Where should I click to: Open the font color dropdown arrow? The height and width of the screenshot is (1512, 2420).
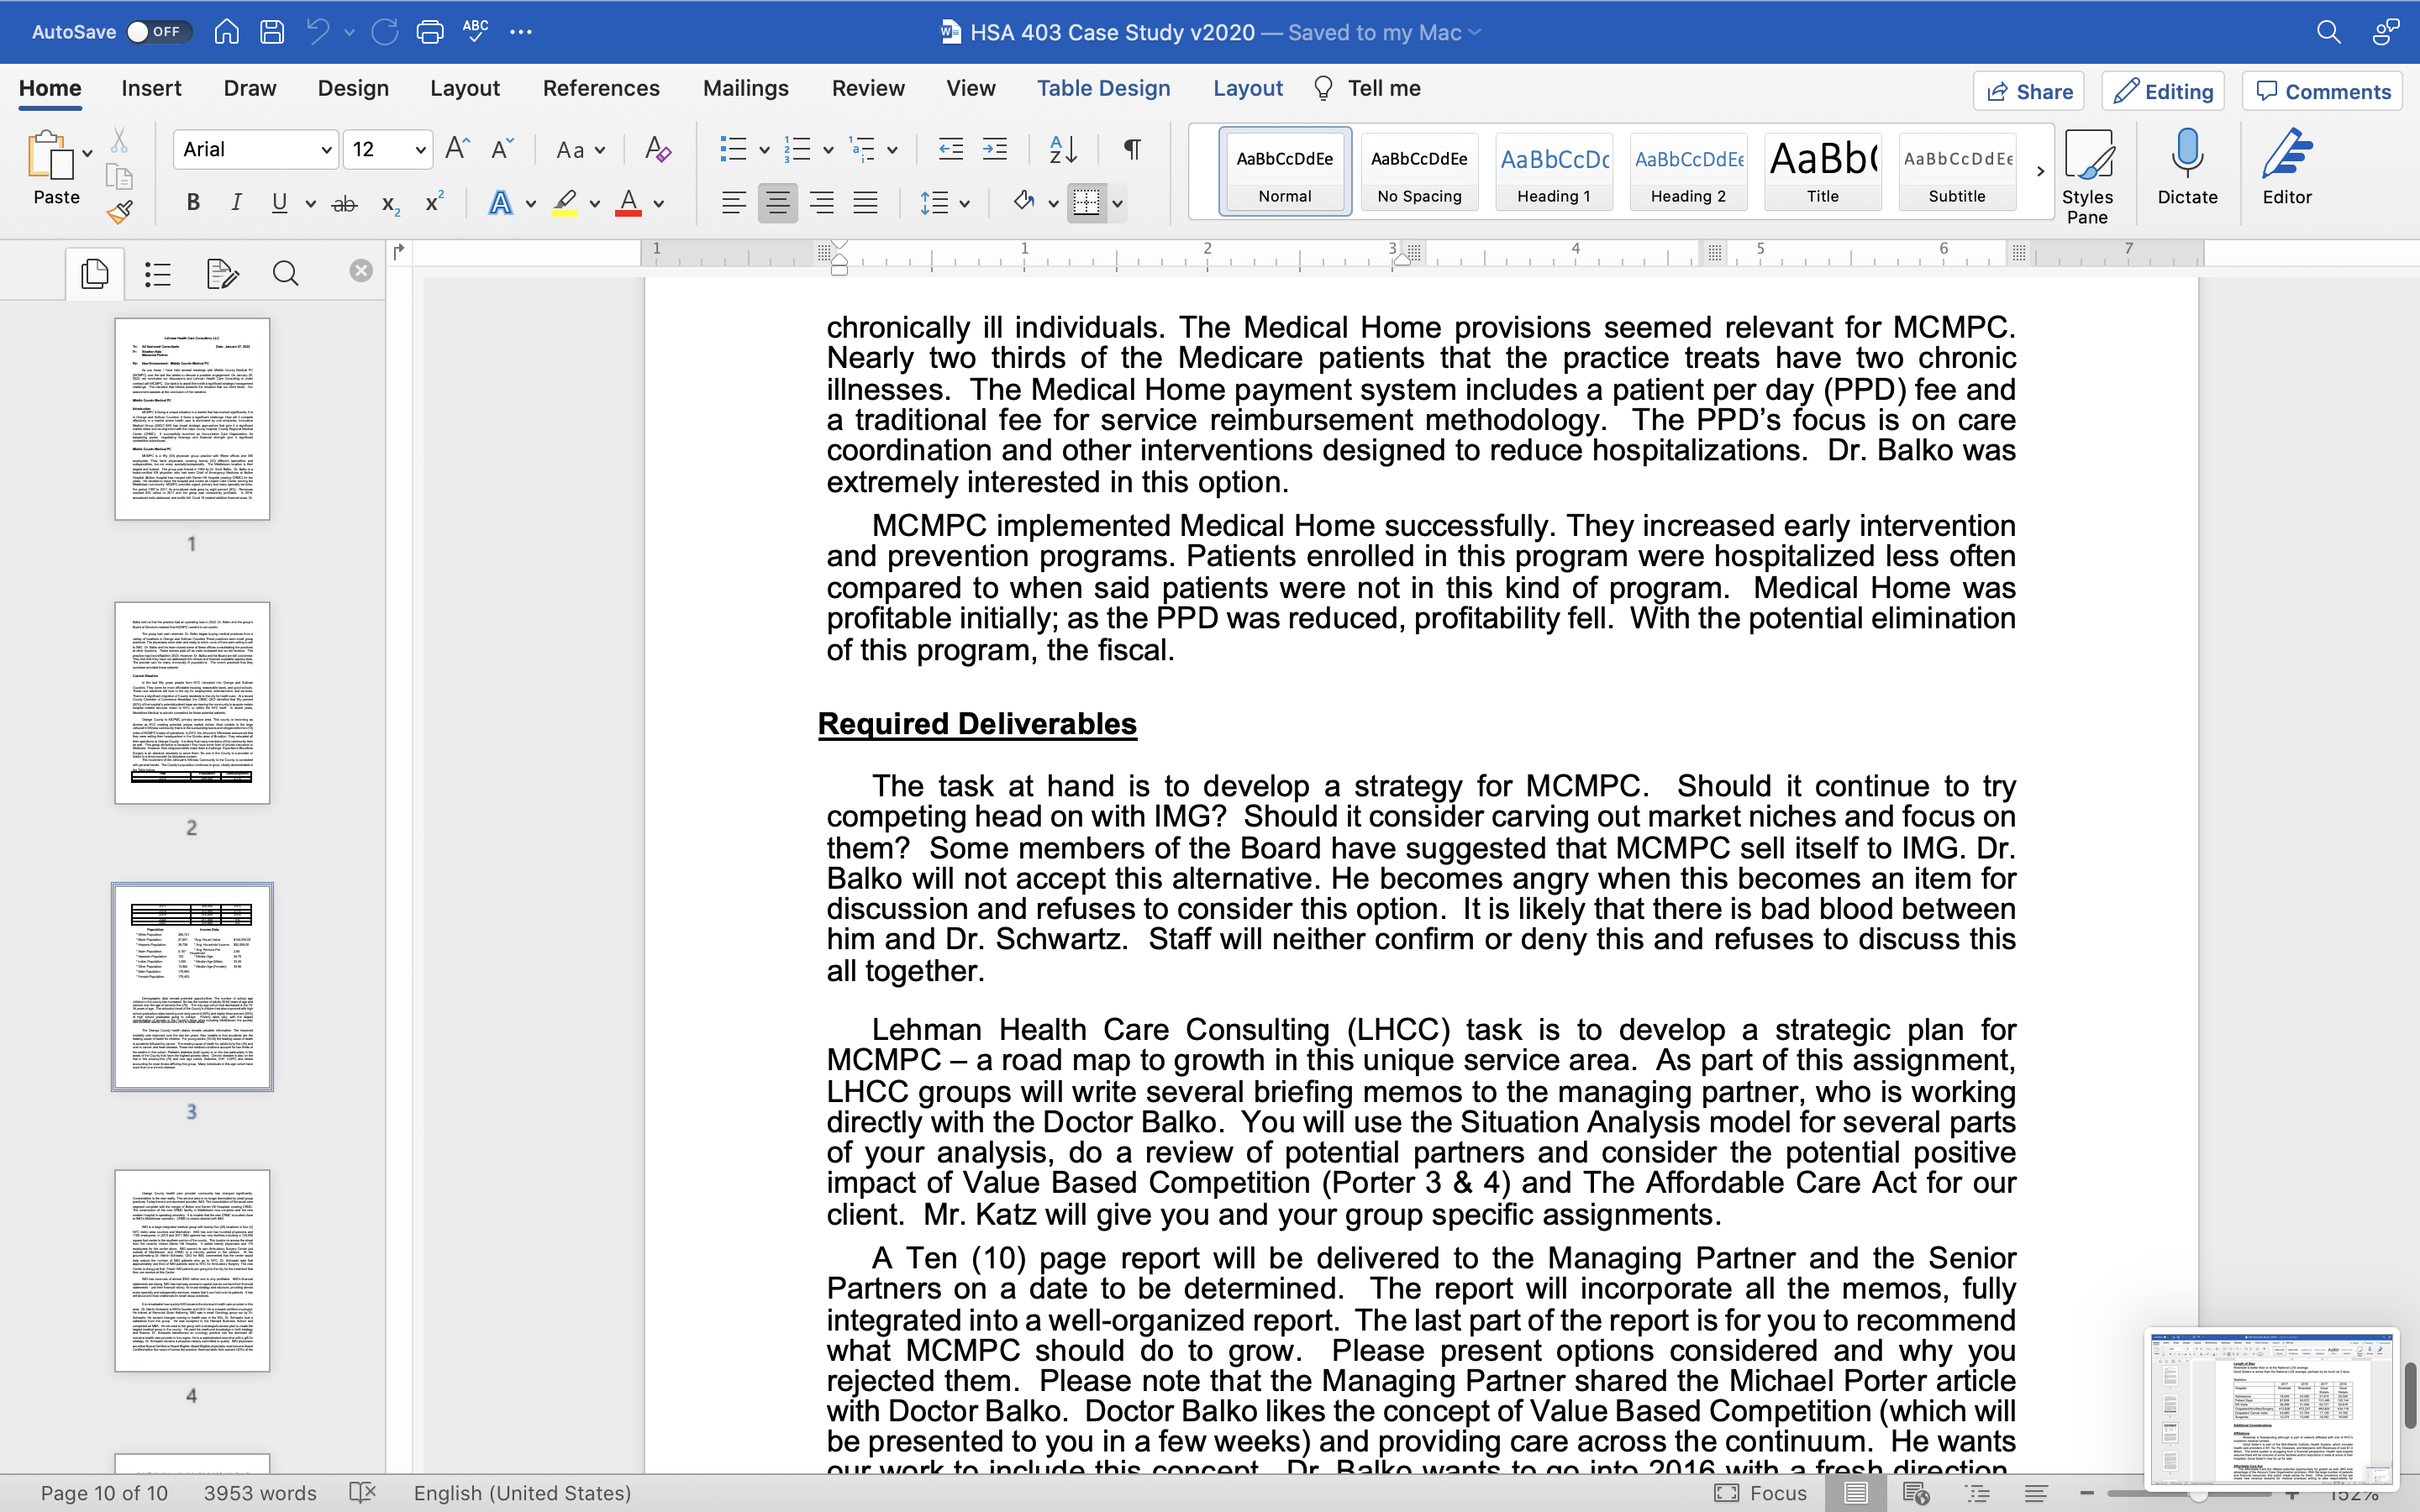click(660, 204)
